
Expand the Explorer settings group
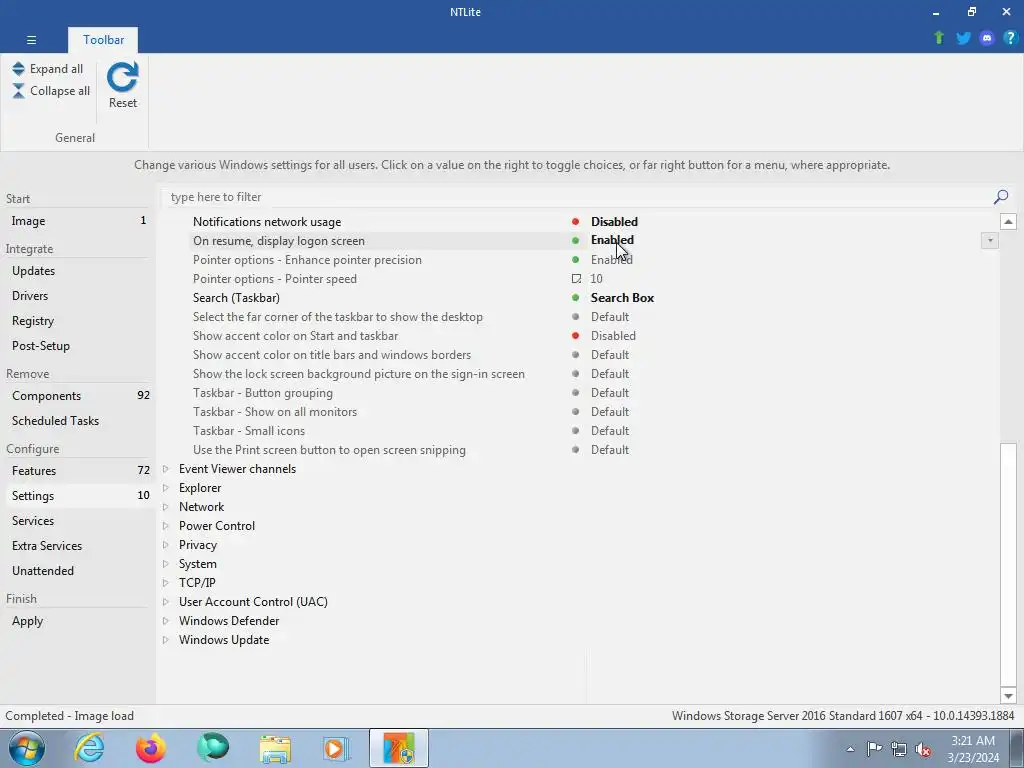point(166,488)
